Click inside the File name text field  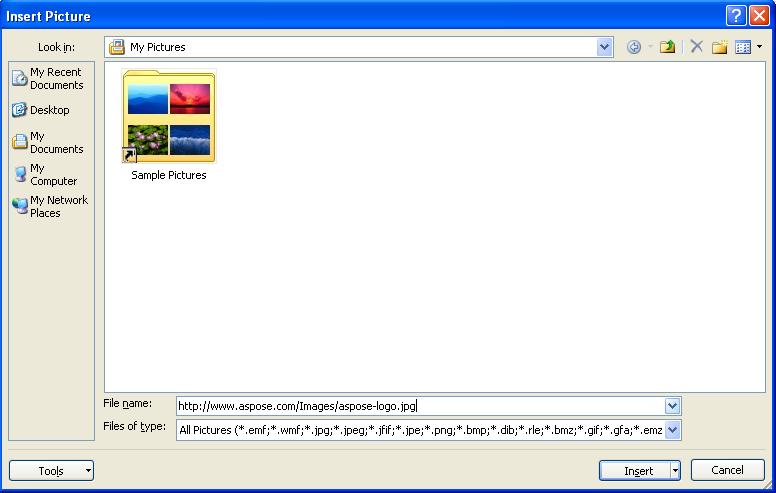point(420,406)
